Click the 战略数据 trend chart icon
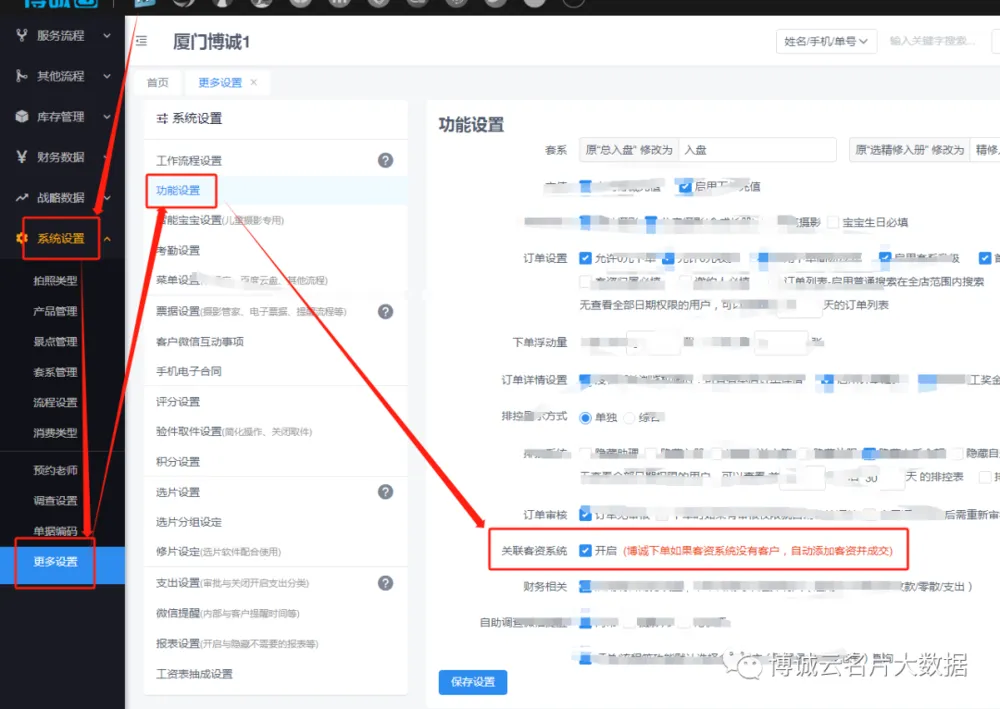The height and width of the screenshot is (709, 1000). (x=21, y=198)
